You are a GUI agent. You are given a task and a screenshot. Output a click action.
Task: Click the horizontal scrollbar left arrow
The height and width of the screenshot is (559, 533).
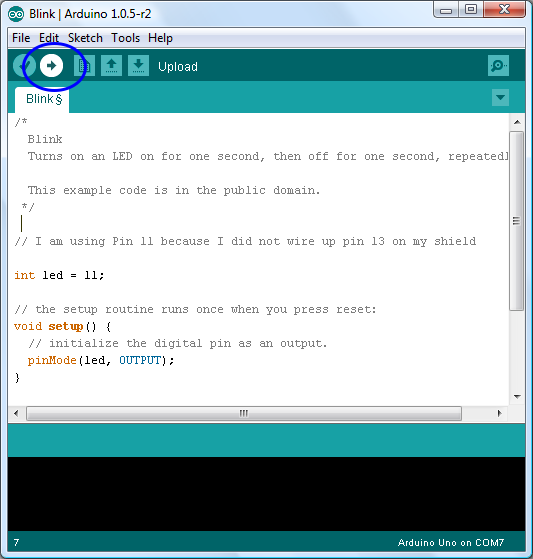coord(16,414)
